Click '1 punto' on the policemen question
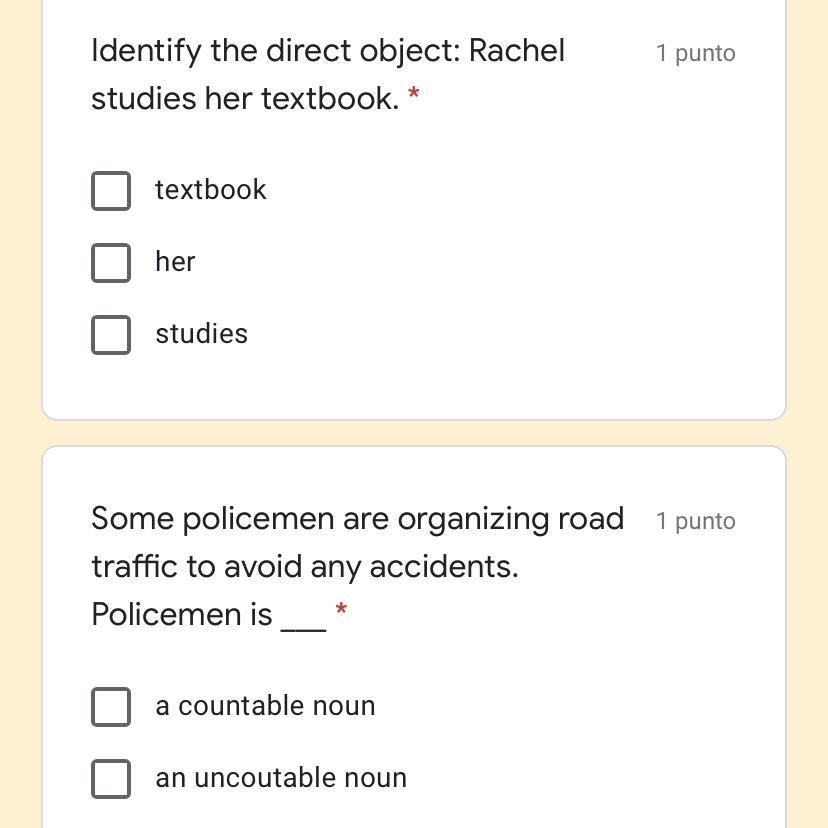Viewport: 828px width, 828px height. point(696,521)
